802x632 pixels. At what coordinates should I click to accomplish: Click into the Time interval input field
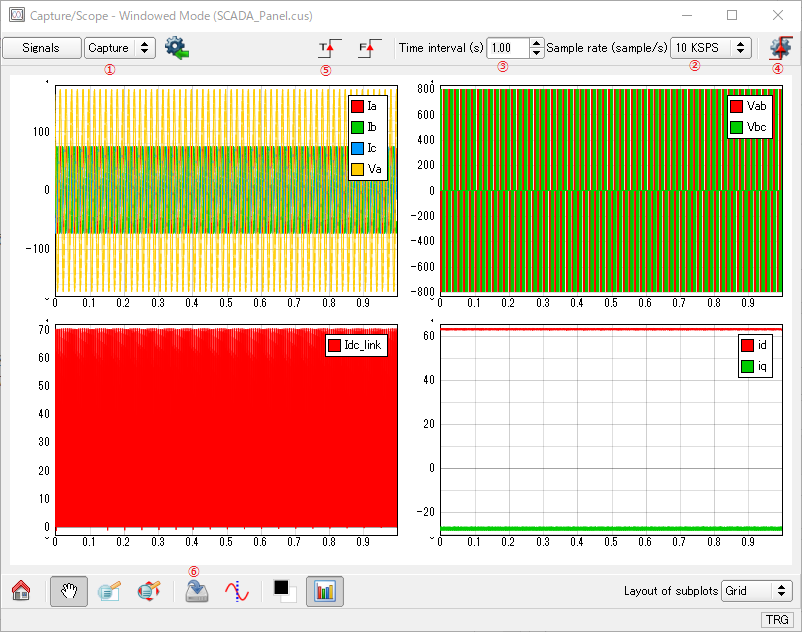[507, 47]
